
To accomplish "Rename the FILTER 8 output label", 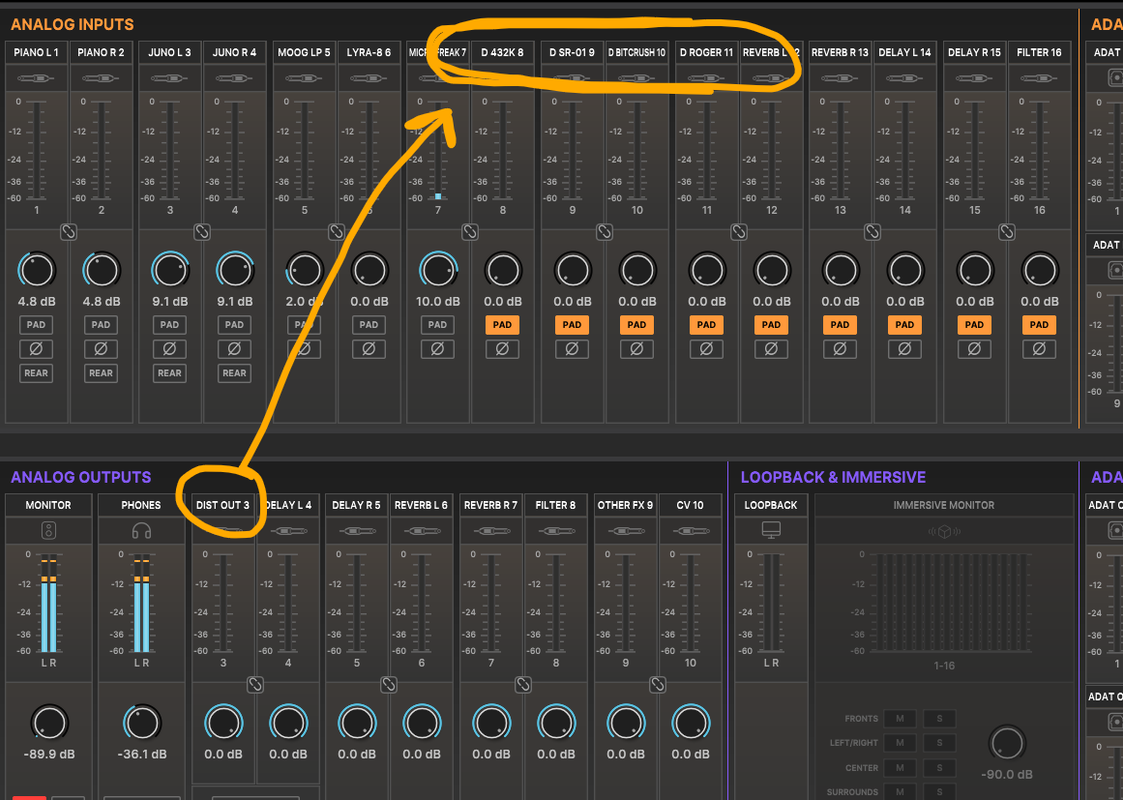I will [x=555, y=505].
